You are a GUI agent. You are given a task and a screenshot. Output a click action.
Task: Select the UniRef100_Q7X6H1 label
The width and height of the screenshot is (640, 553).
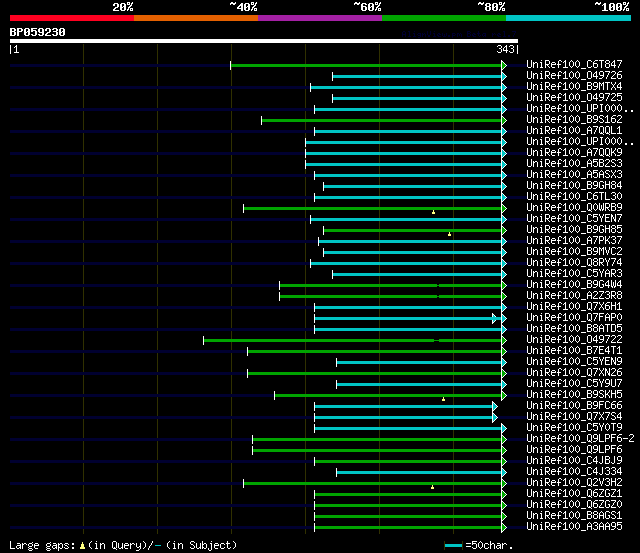tap(574, 307)
